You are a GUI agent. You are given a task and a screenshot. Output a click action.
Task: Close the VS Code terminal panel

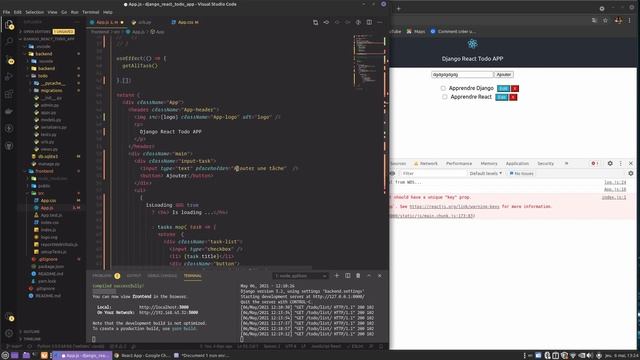(x=380, y=276)
